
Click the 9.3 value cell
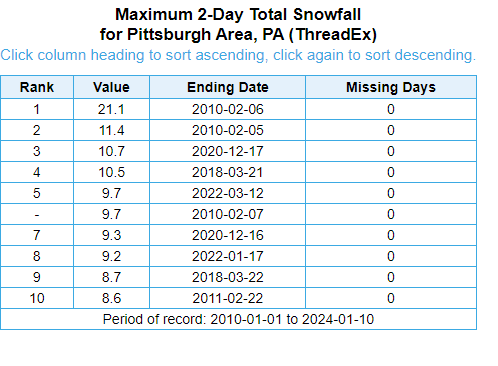pos(111,235)
